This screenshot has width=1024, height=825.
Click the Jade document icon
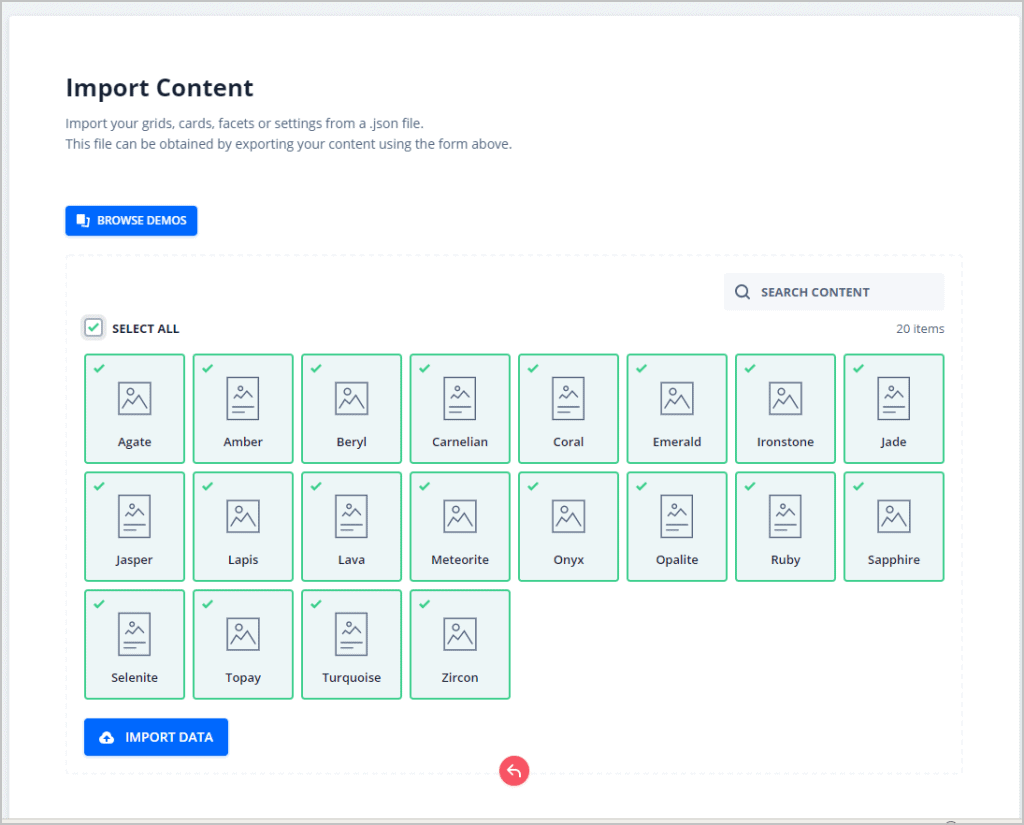click(893, 398)
